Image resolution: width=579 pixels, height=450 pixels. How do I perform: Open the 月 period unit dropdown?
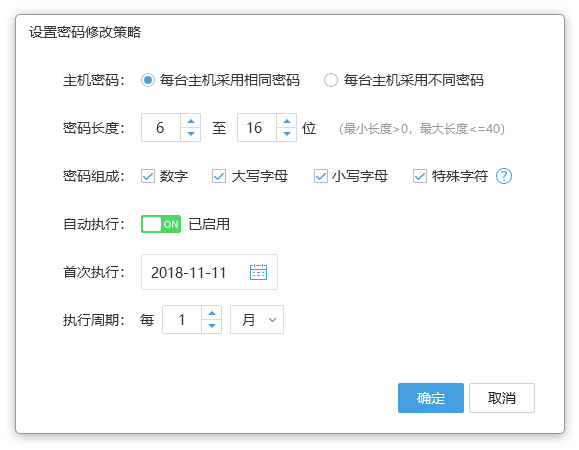(x=257, y=320)
